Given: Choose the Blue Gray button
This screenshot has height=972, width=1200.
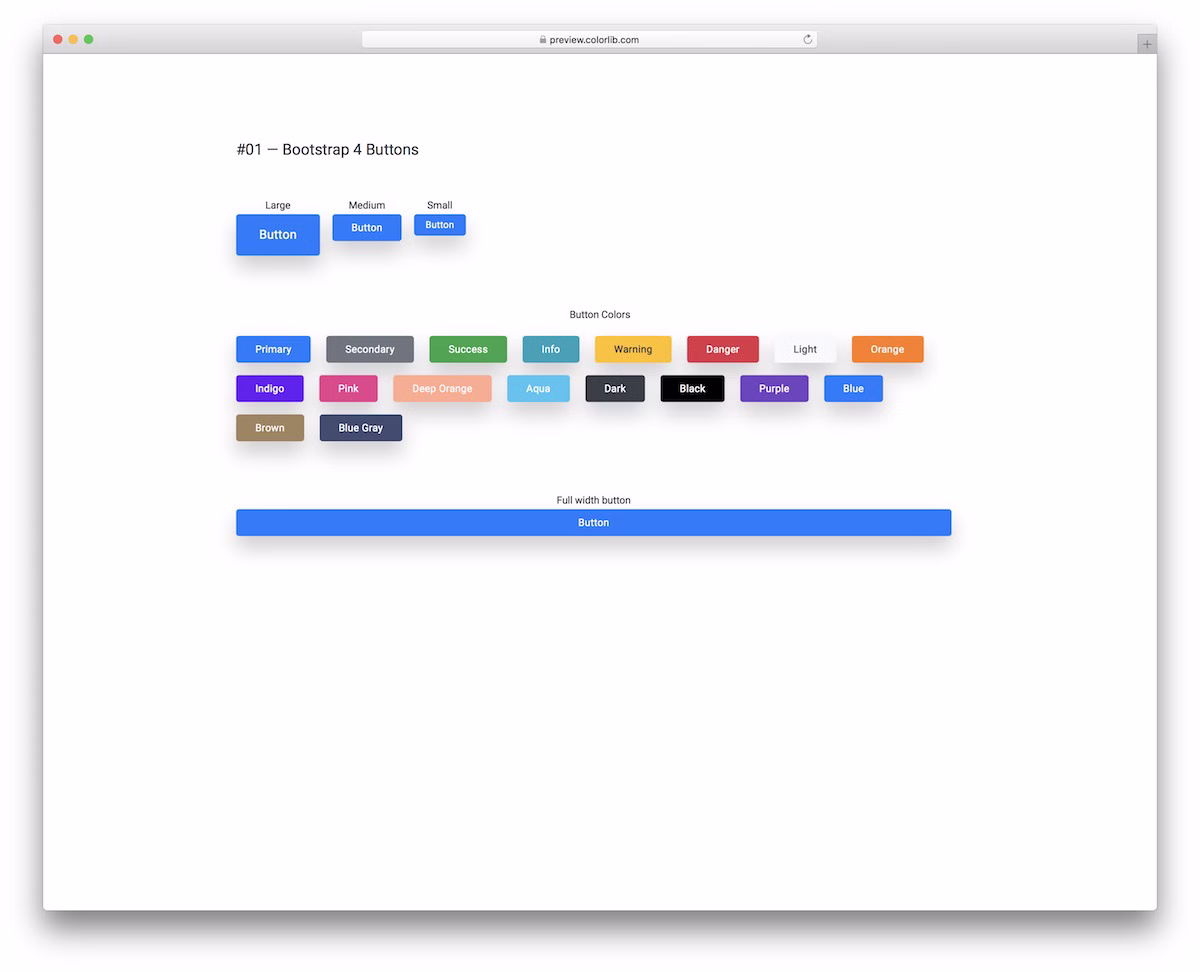Looking at the screenshot, I should (360, 428).
